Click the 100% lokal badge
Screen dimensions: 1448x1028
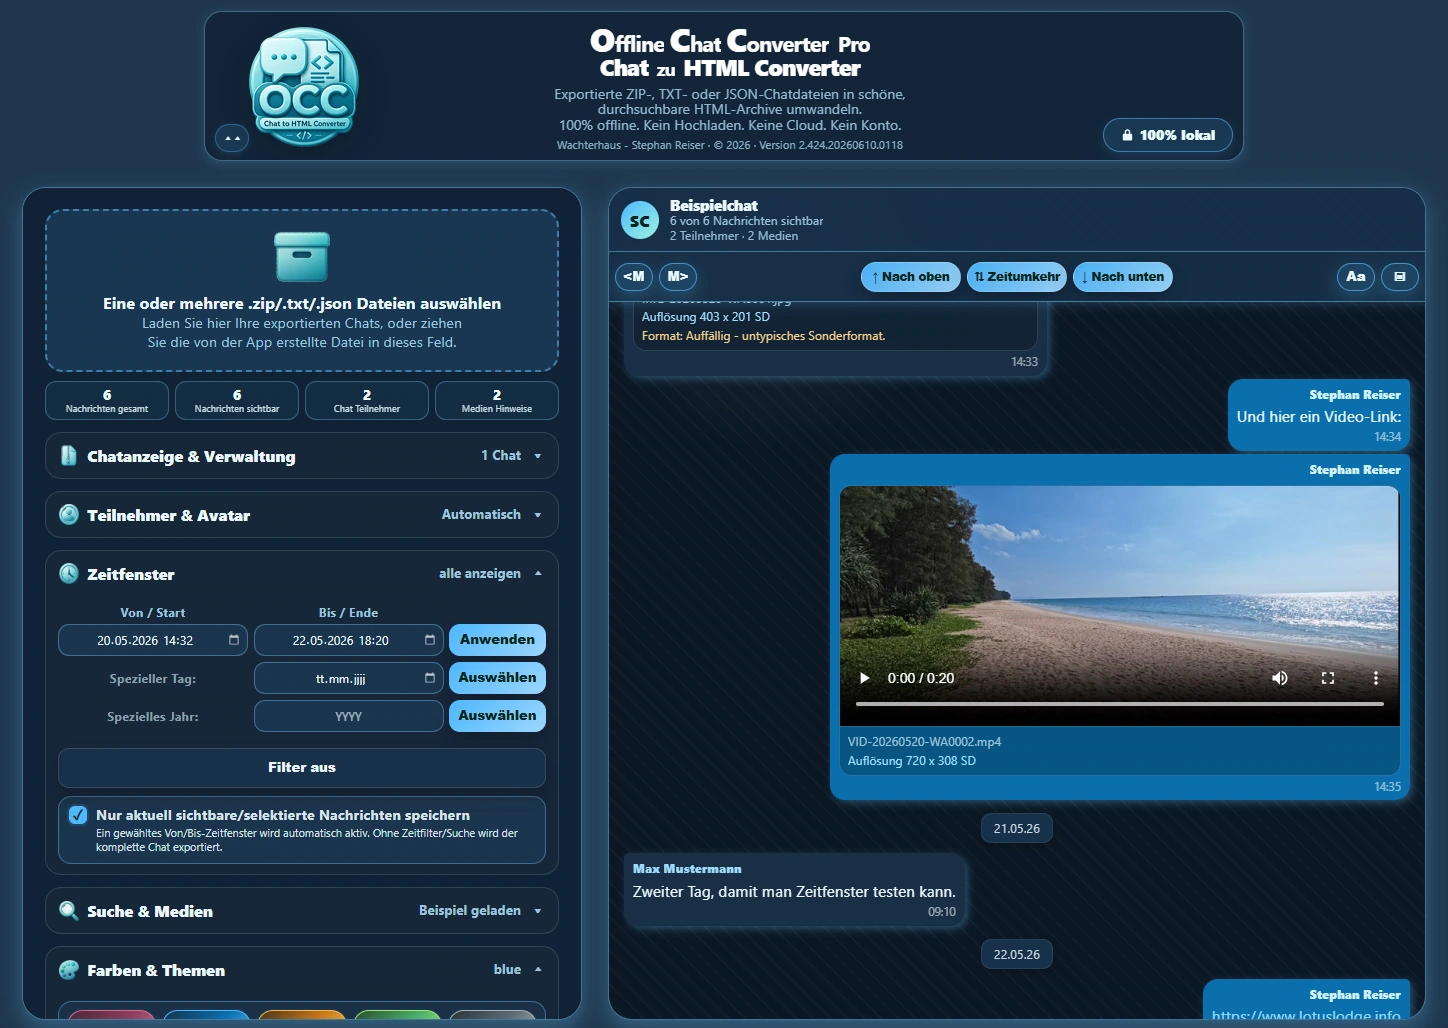(x=1168, y=135)
